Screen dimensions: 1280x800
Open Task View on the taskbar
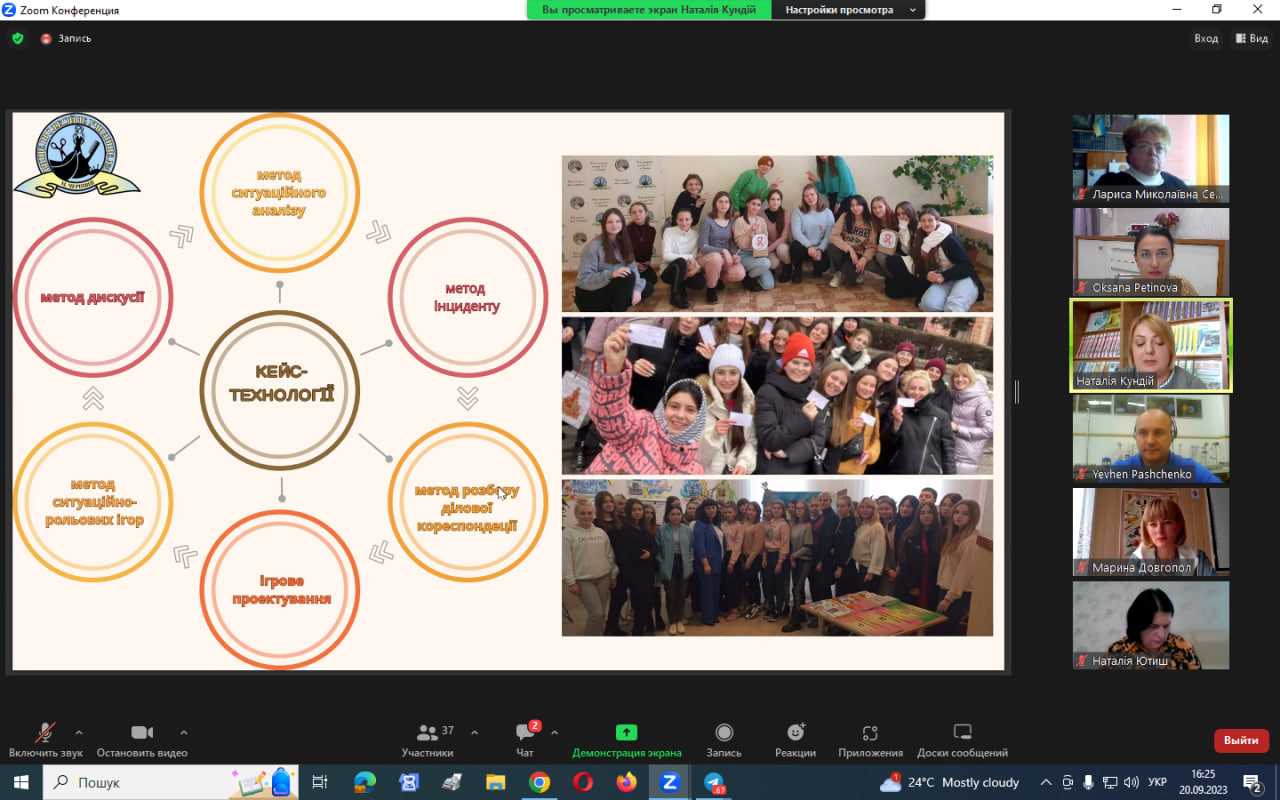coord(320,782)
